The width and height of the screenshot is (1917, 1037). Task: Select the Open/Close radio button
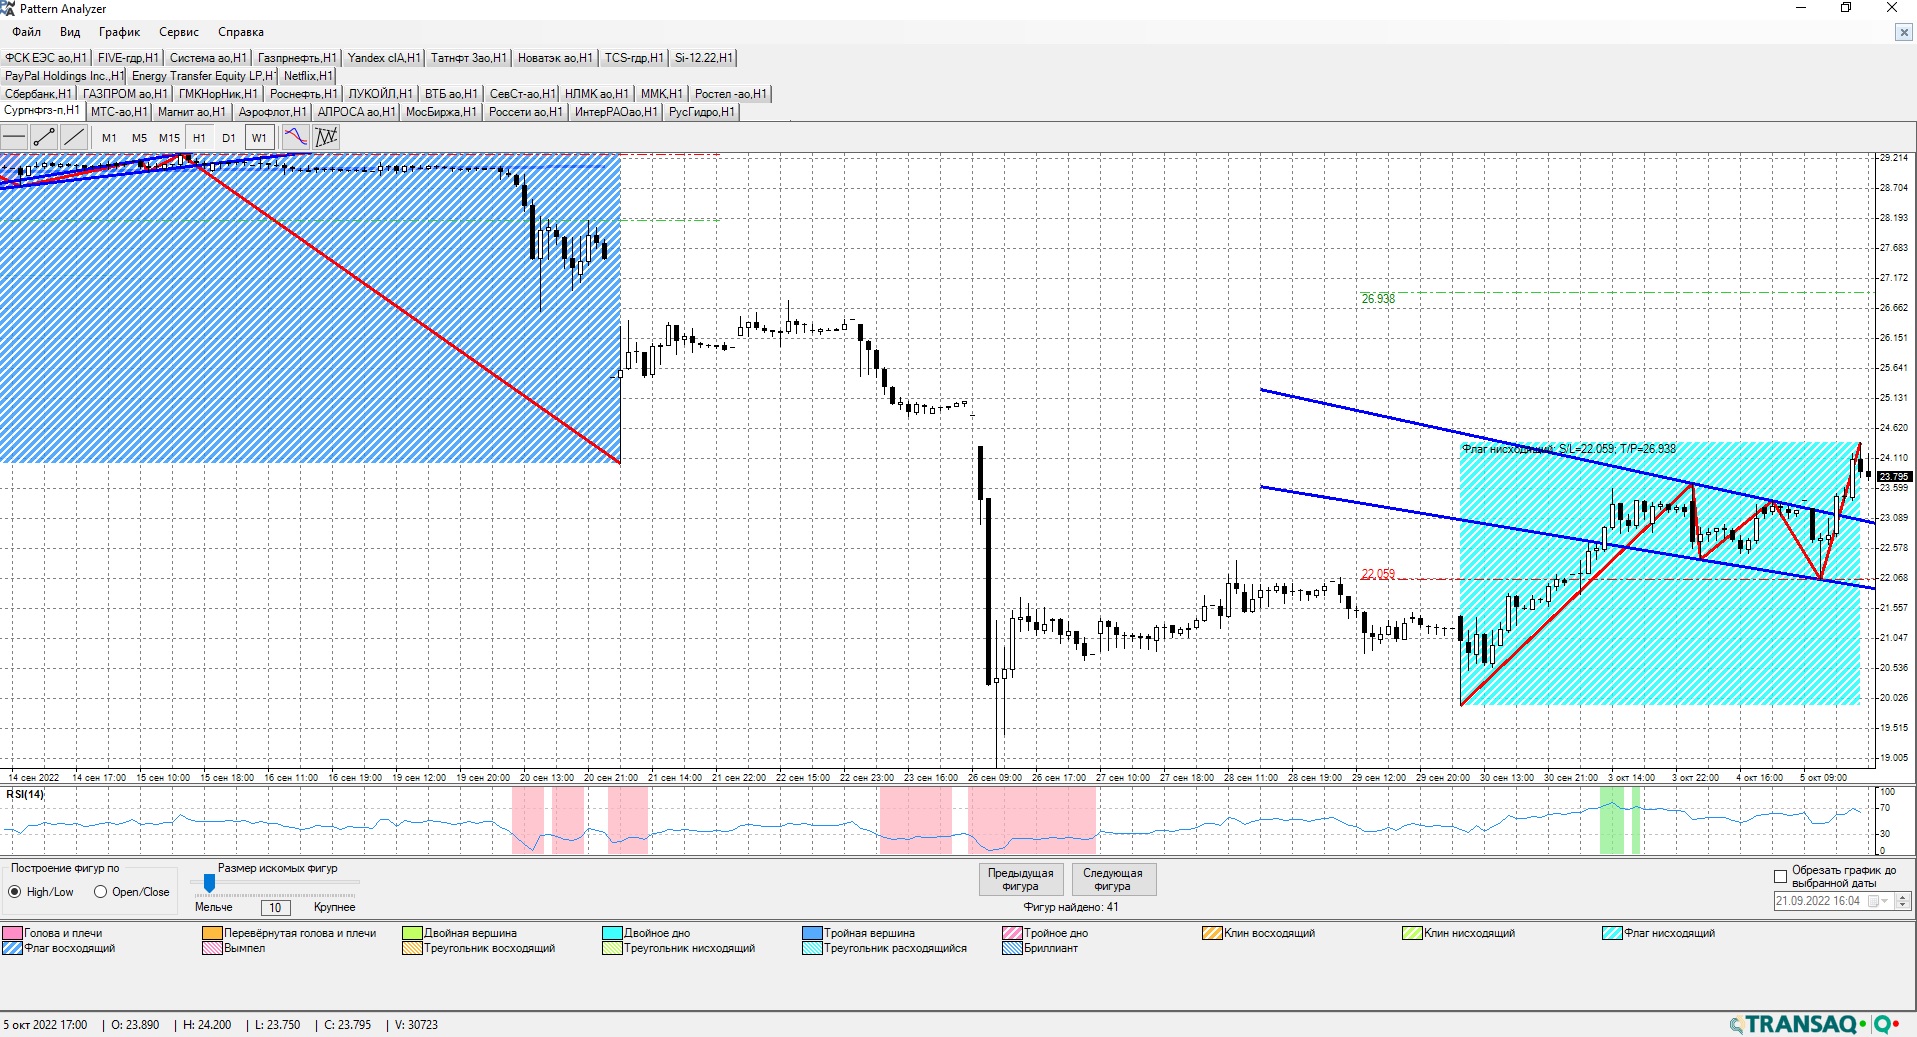click(101, 892)
